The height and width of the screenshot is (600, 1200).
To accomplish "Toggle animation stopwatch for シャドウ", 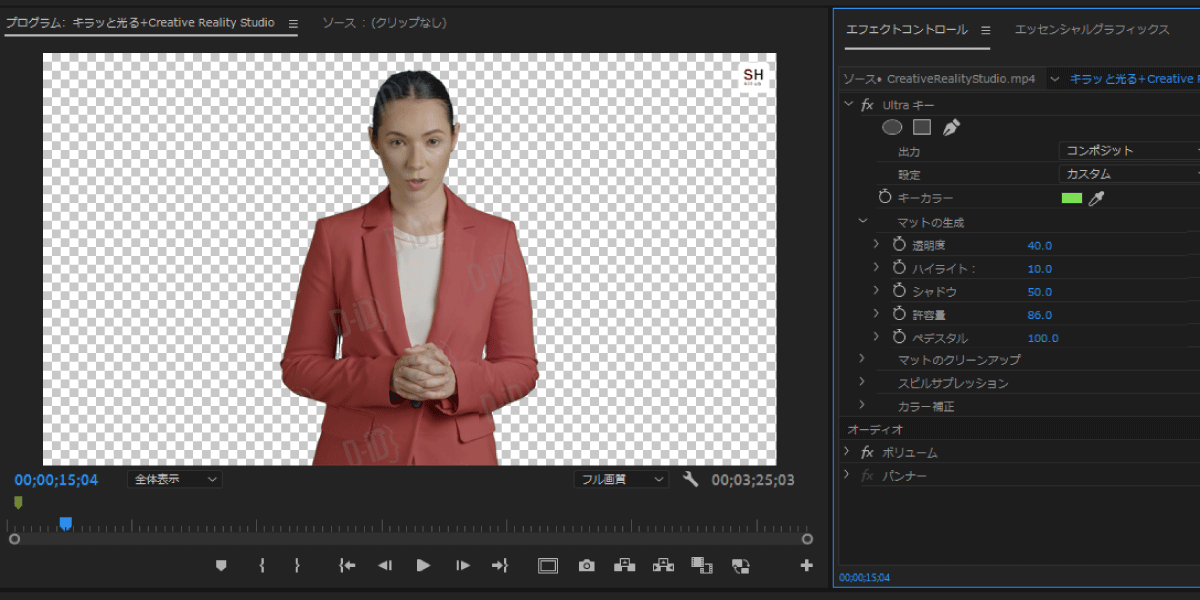I will click(x=899, y=291).
